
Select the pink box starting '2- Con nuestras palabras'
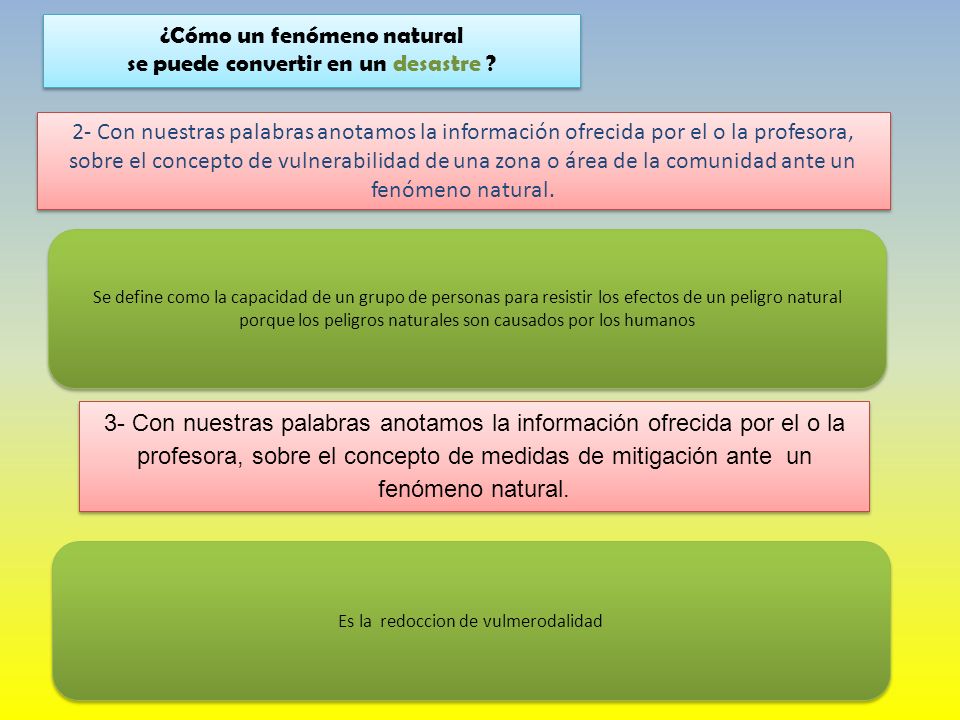[463, 161]
